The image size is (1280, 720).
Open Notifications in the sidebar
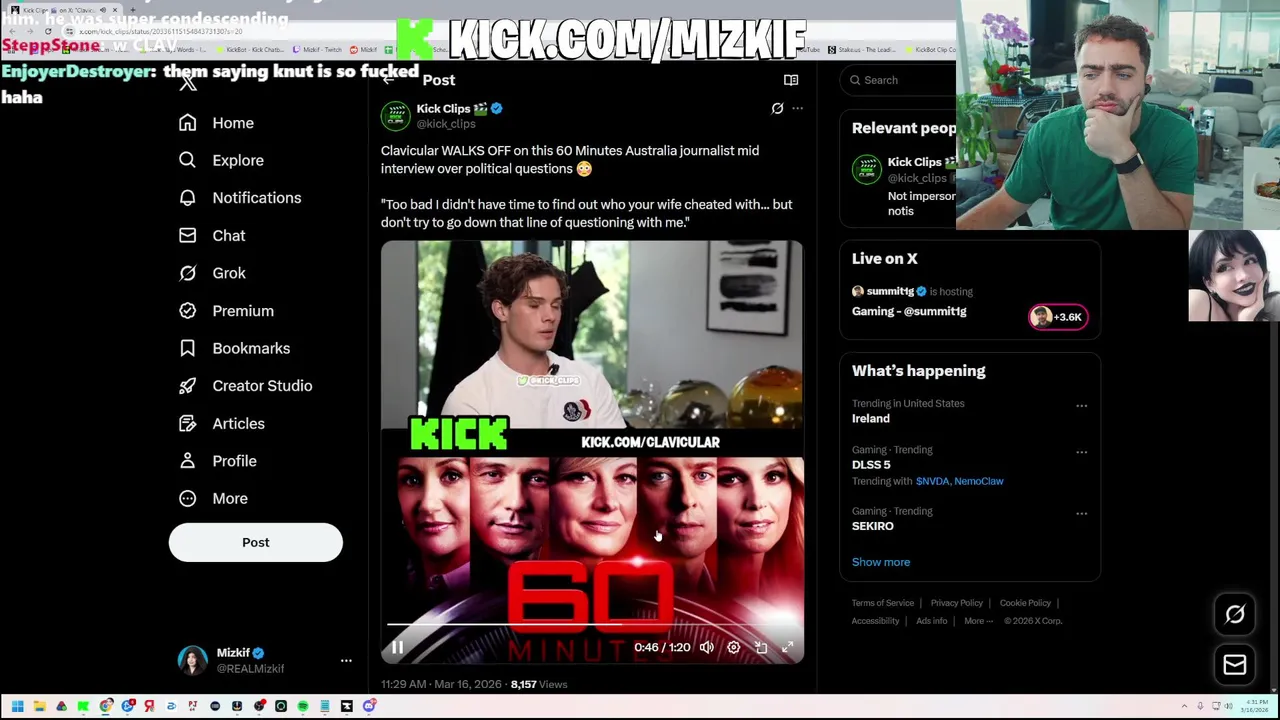tap(256, 198)
